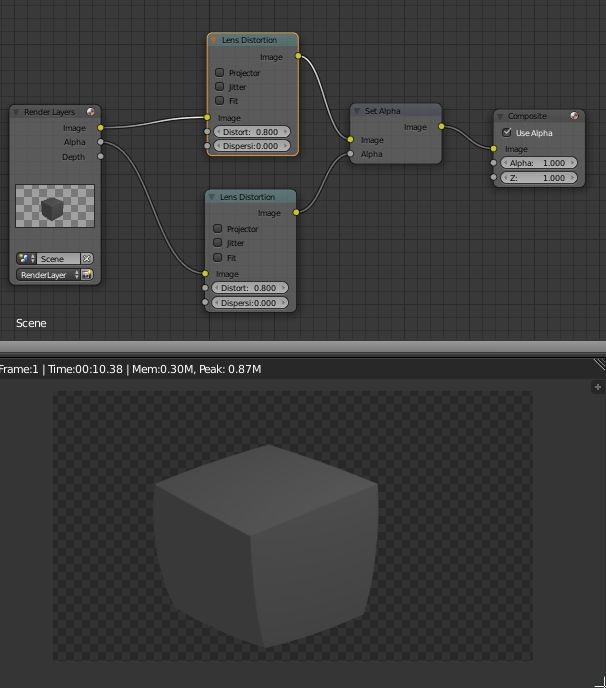Click the 'Scene' label in node editor
Screen dimensions: 606x688
point(31,323)
